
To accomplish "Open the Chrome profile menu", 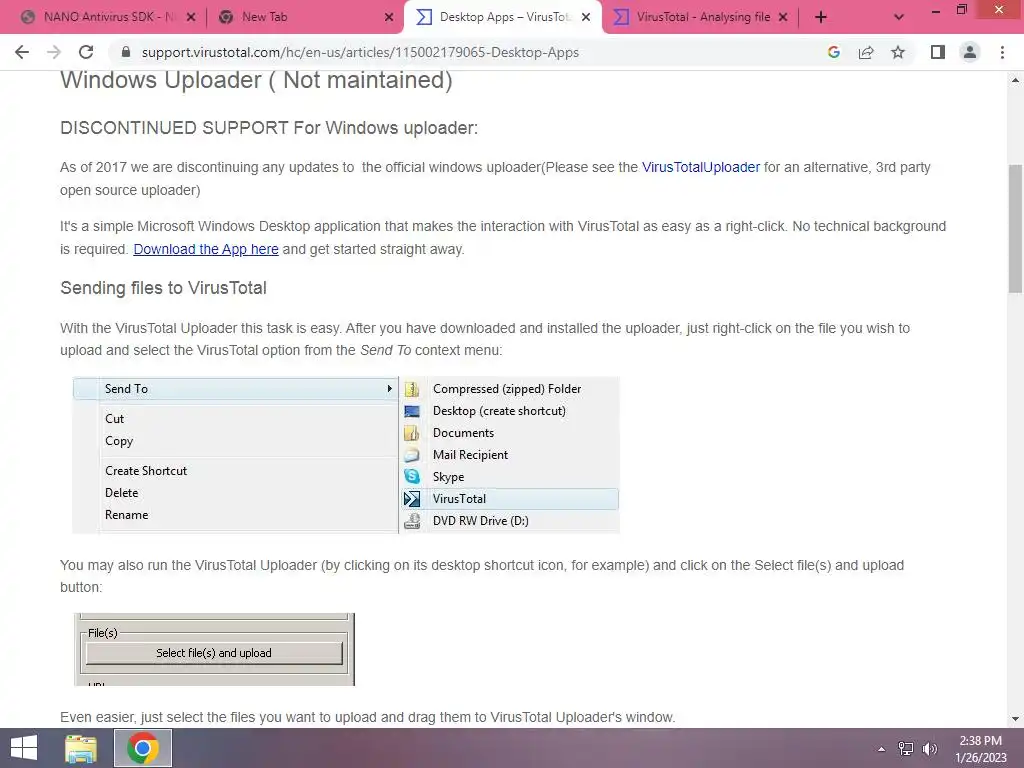I will [x=970, y=52].
